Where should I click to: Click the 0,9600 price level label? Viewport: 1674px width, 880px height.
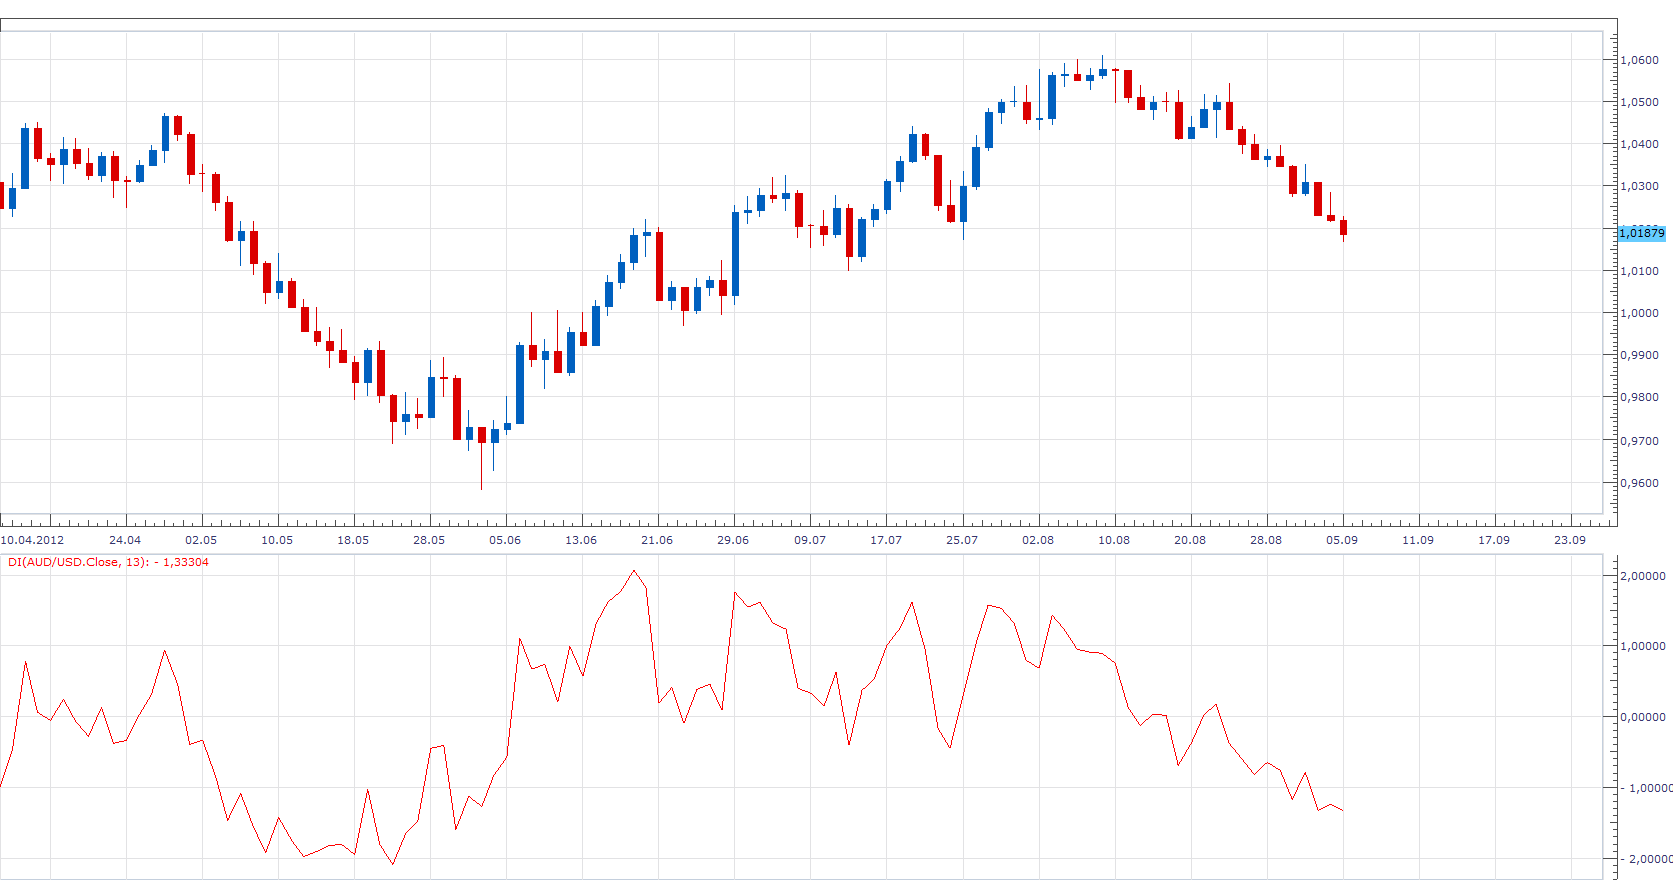point(1640,483)
